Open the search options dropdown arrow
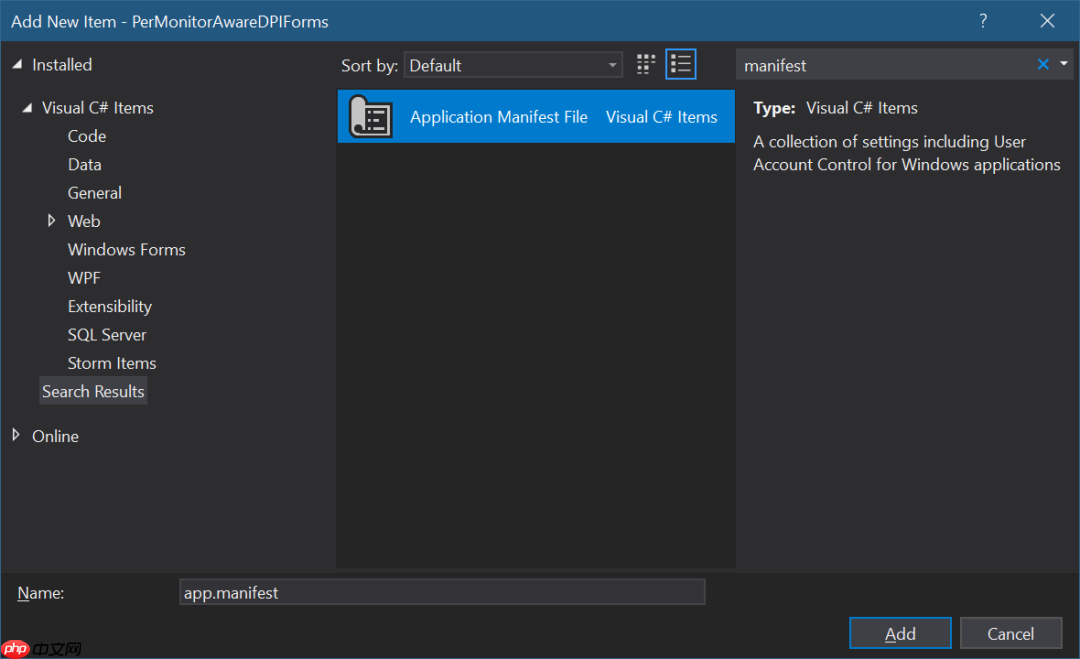The height and width of the screenshot is (659, 1080). pyautogui.click(x=1063, y=63)
